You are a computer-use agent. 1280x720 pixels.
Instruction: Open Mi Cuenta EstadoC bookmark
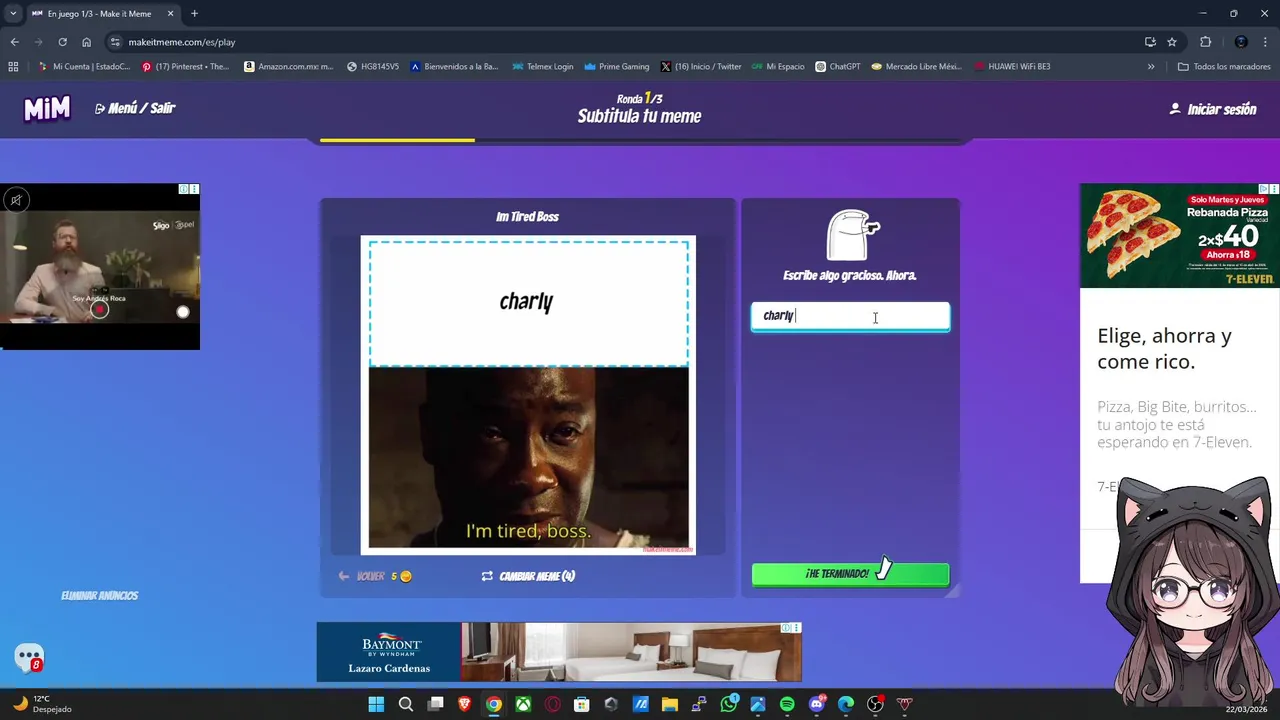[84, 67]
